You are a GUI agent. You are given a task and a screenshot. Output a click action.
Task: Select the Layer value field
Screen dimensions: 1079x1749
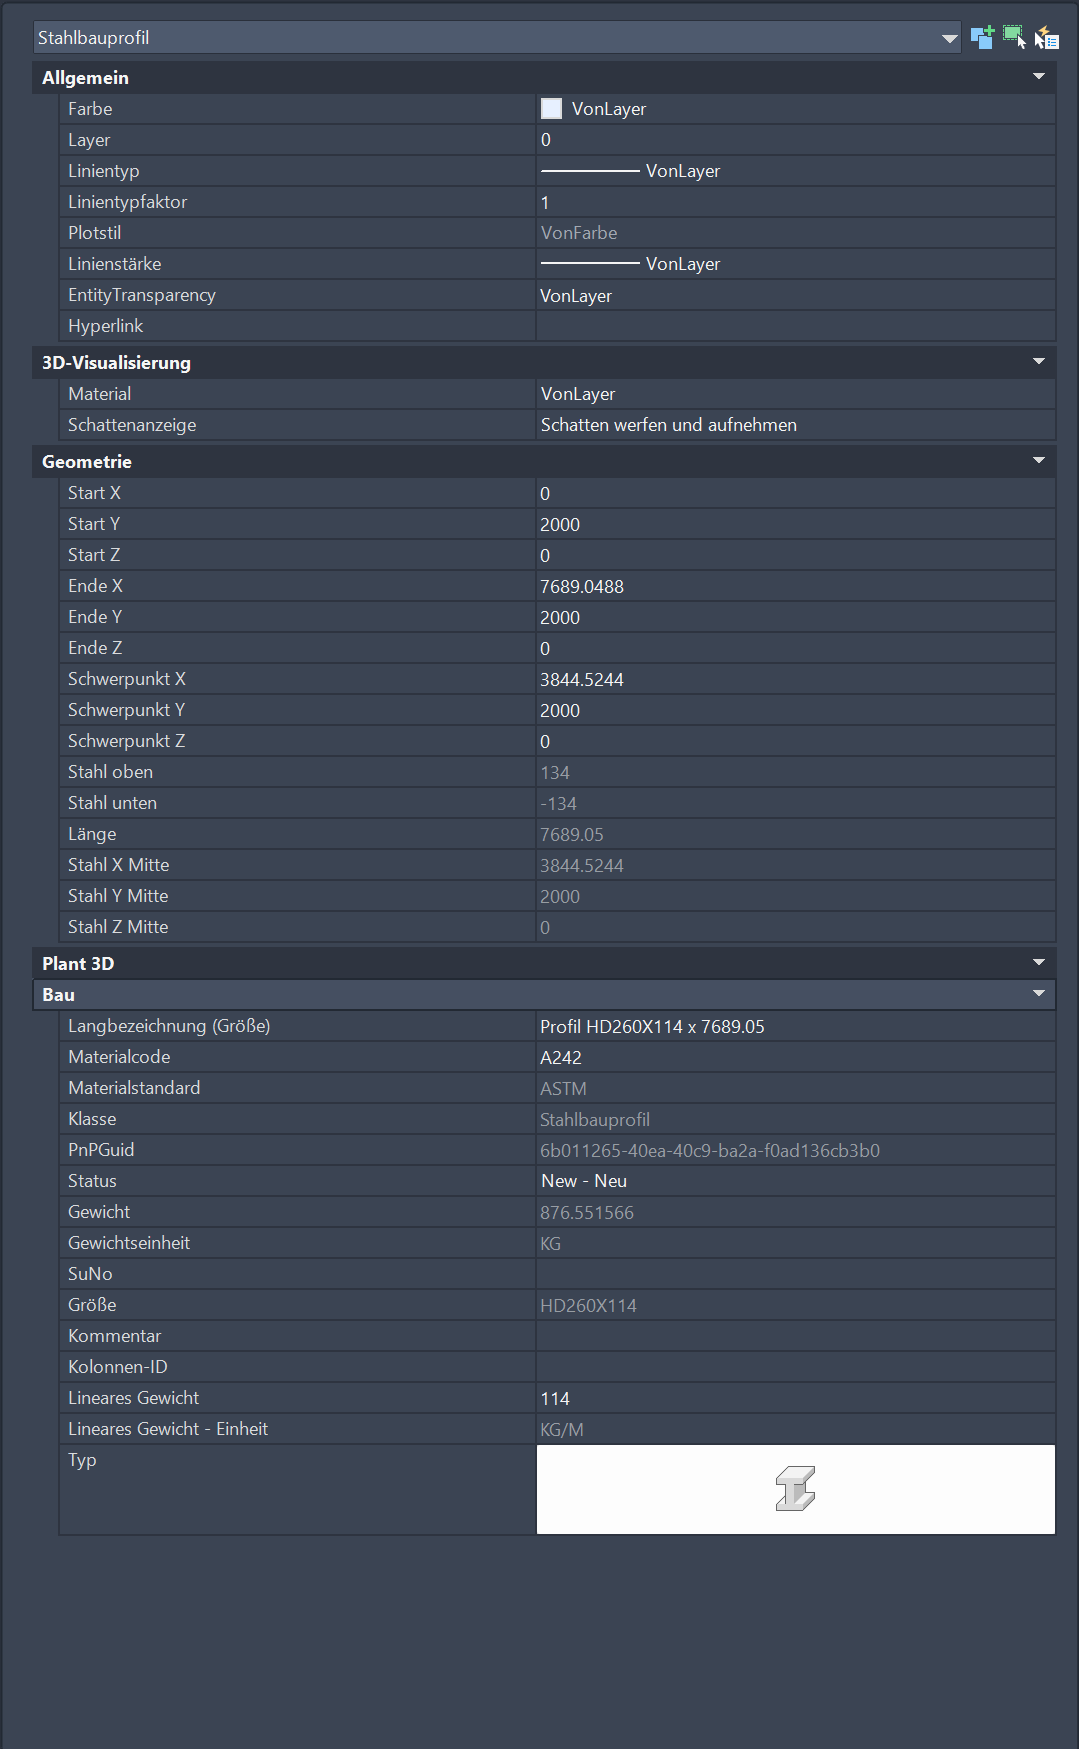pos(795,140)
